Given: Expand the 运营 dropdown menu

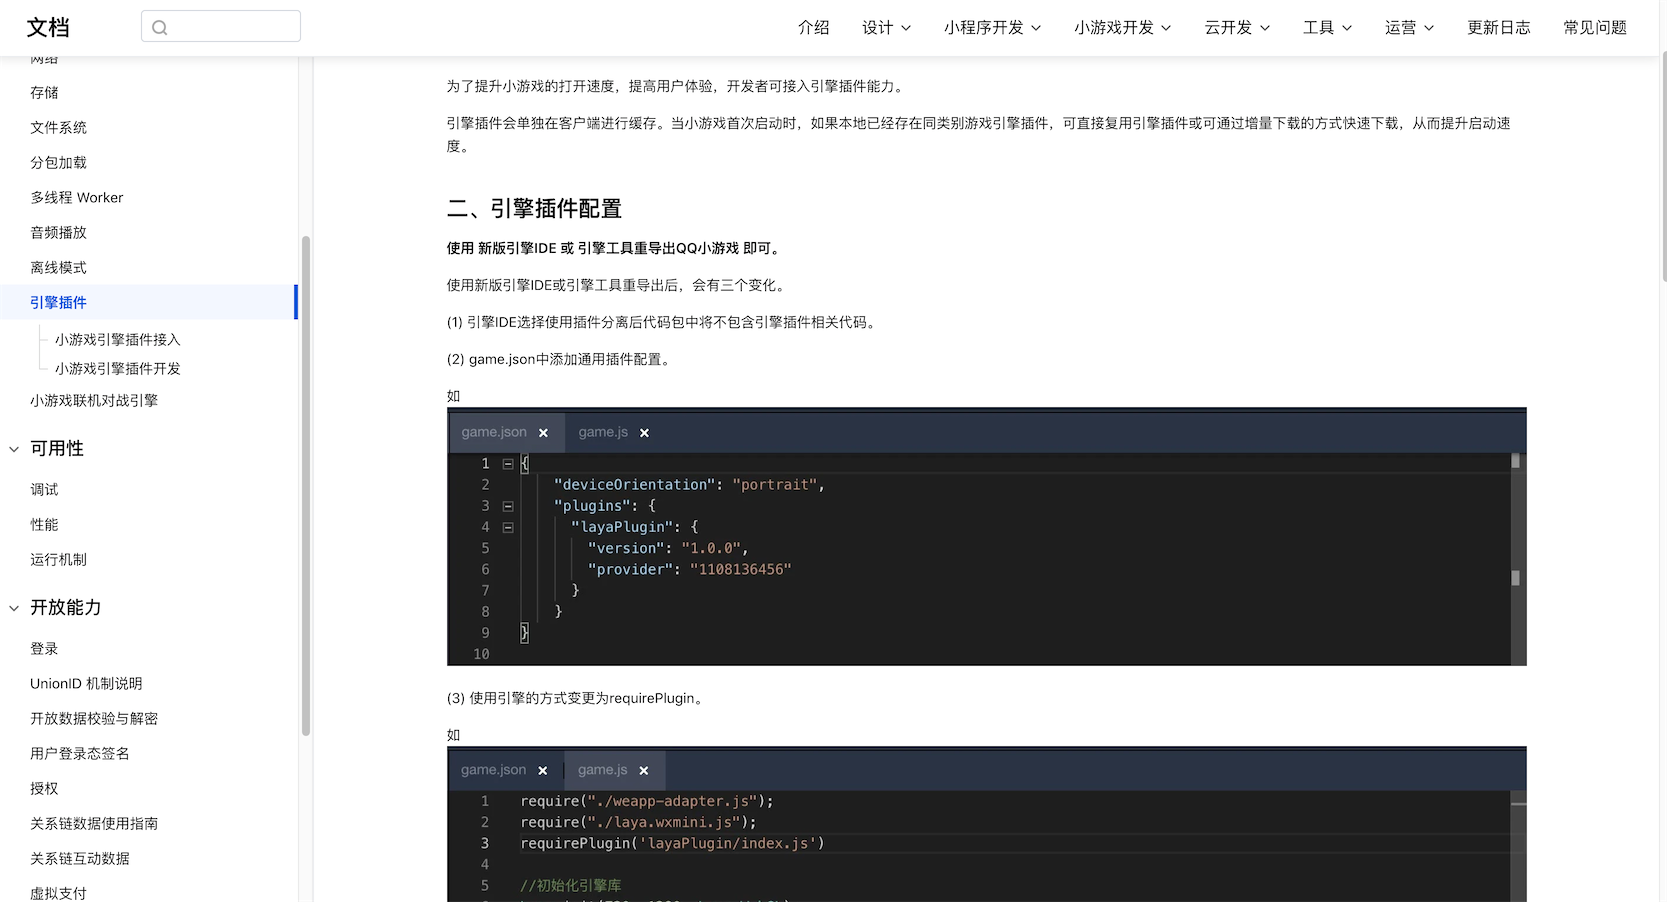Looking at the screenshot, I should (1409, 27).
